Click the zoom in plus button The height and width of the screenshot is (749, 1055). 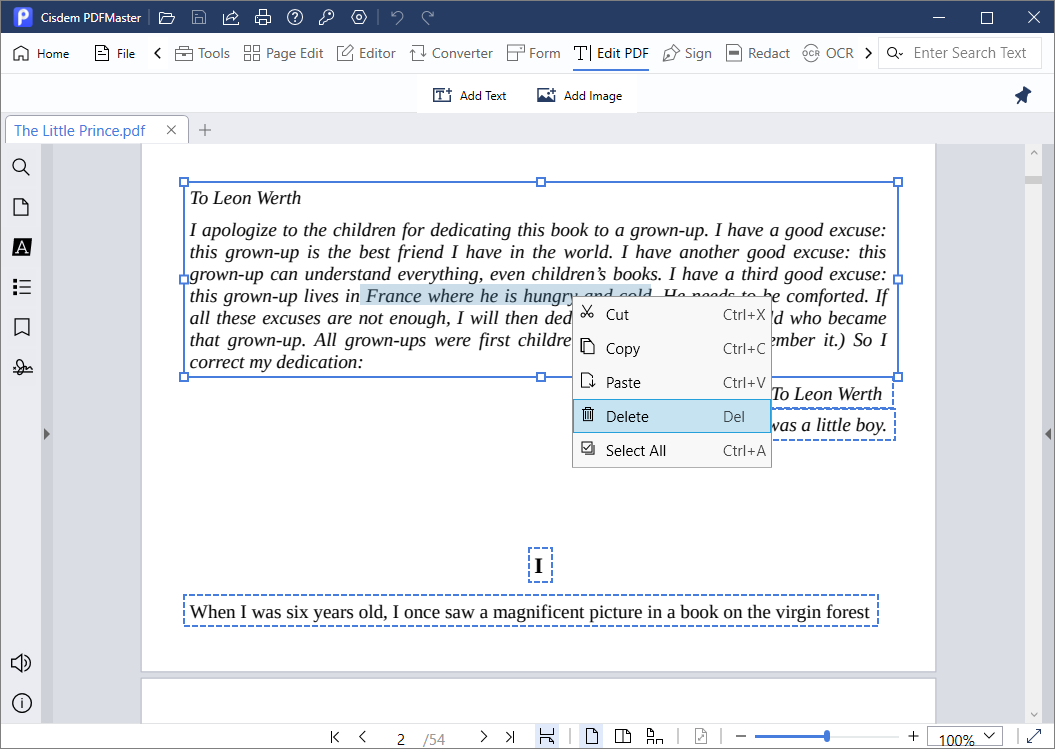(913, 737)
